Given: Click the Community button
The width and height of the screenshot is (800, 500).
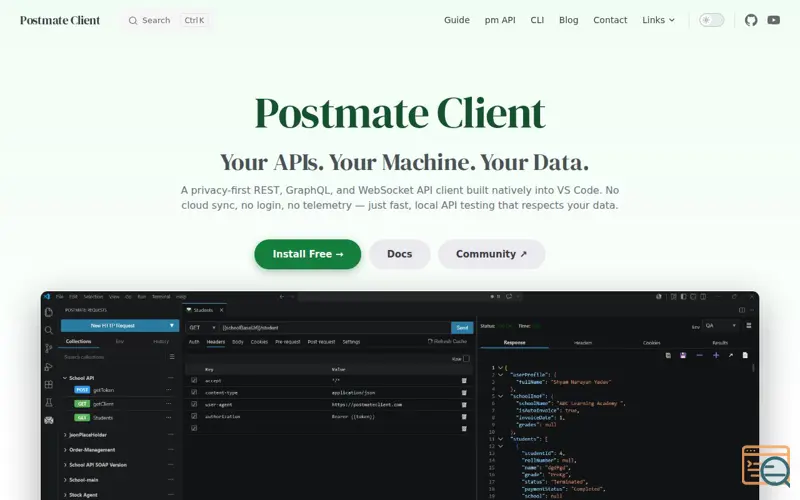Looking at the screenshot, I should pos(491,254).
